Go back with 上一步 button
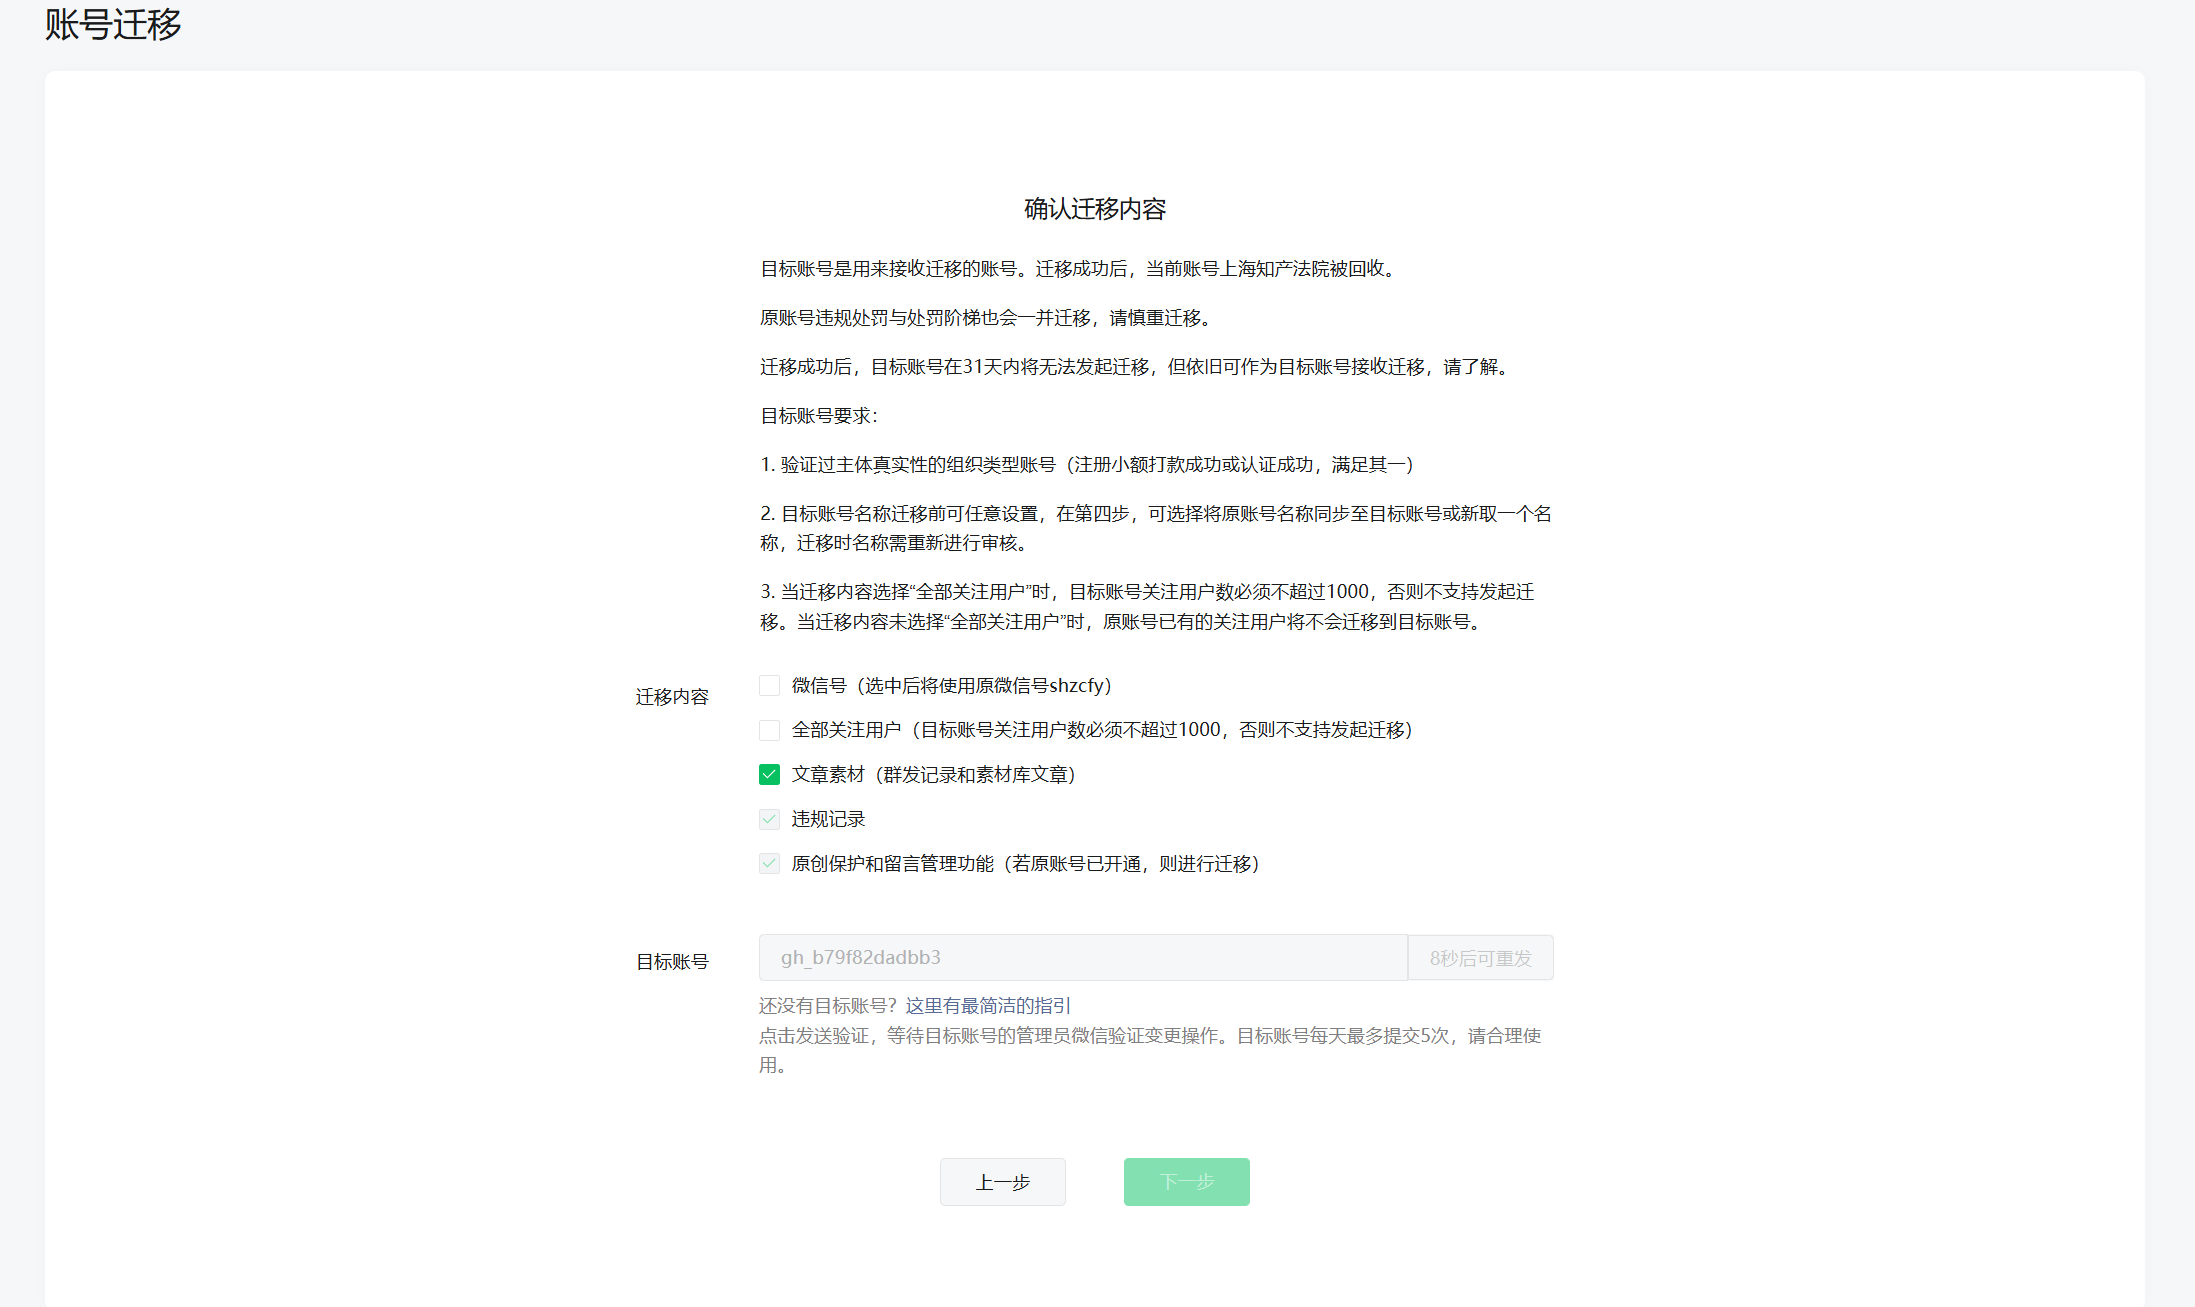The height and width of the screenshot is (1307, 2195). 1002,1182
